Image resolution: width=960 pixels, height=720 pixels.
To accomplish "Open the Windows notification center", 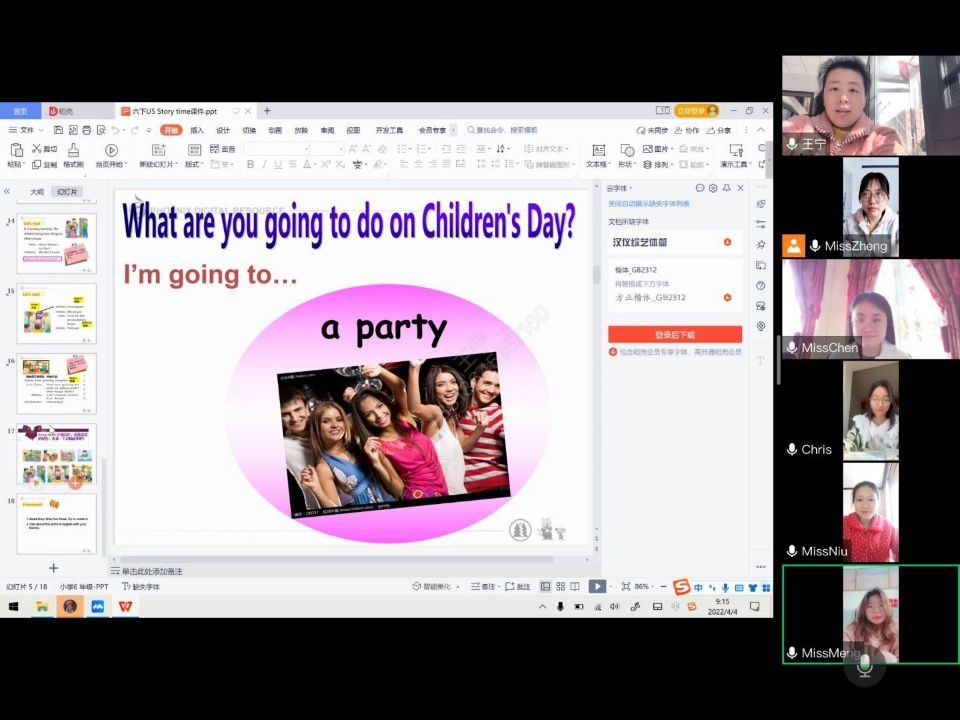I will 755,606.
